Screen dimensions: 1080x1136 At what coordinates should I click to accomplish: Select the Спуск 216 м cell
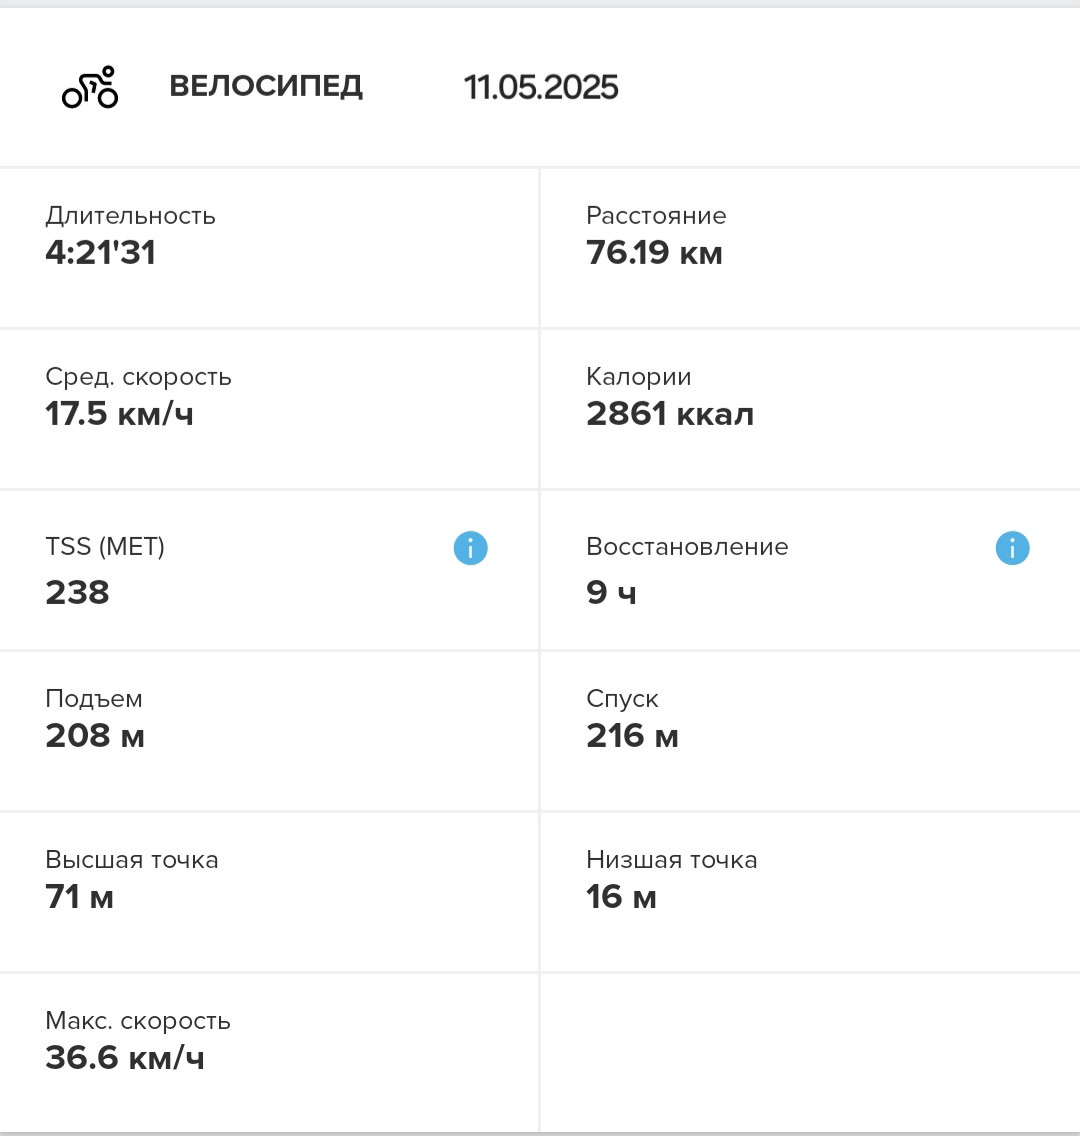[x=811, y=731]
